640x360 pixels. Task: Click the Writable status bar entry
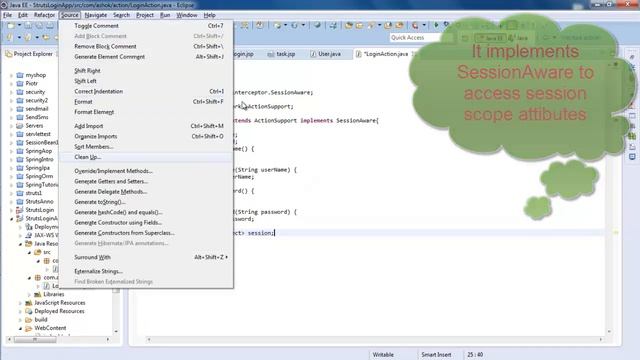[383, 355]
